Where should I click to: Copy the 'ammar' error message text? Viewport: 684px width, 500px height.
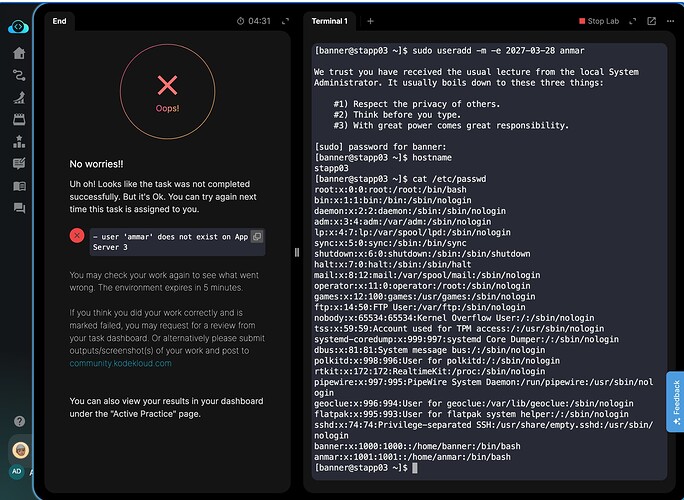257,236
